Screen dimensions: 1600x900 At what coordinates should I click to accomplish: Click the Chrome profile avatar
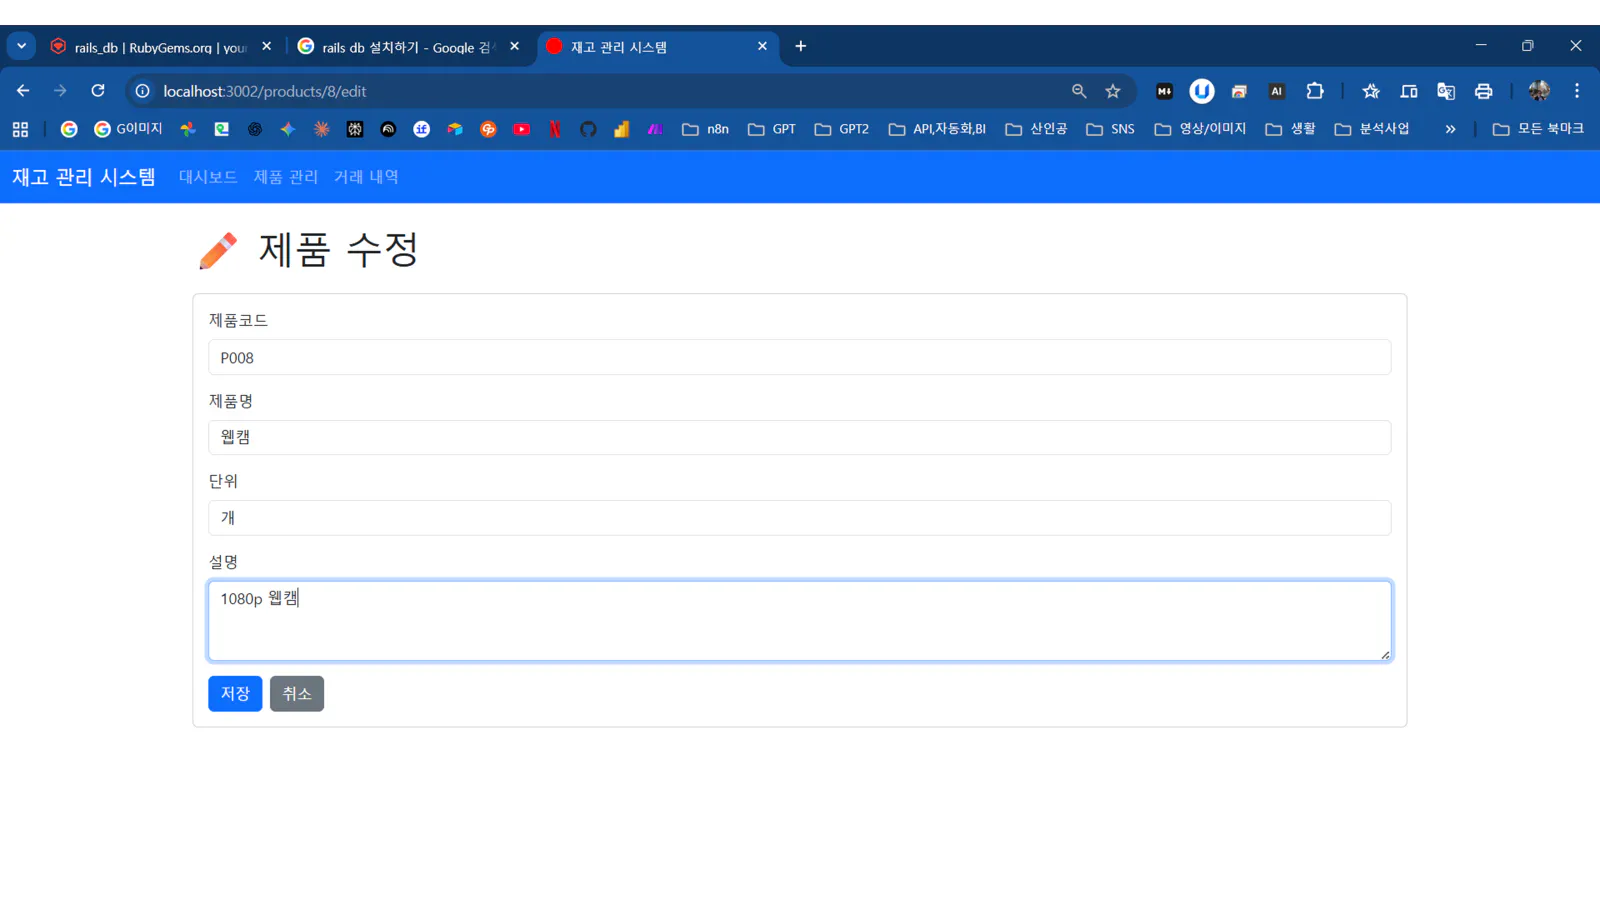[x=1539, y=90]
